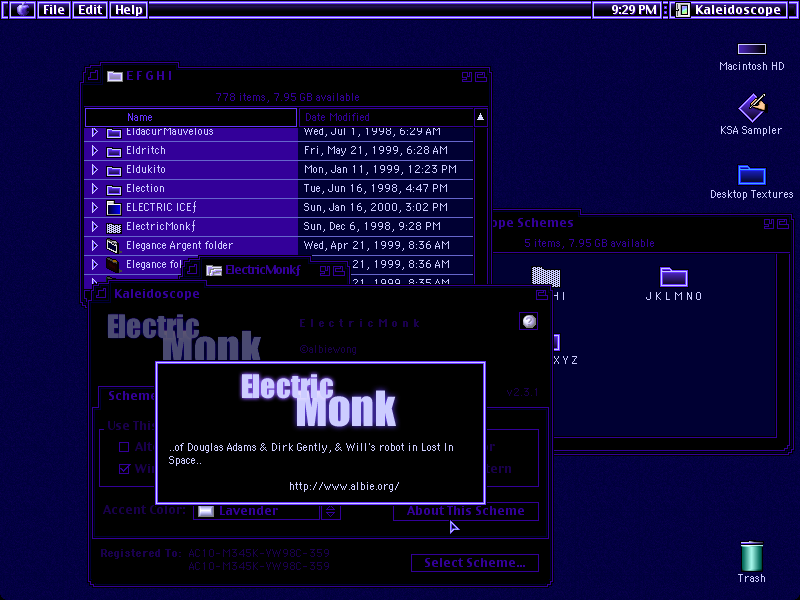Click the E F G H I window title folder icon
The height and width of the screenshot is (600, 800).
tap(115, 76)
